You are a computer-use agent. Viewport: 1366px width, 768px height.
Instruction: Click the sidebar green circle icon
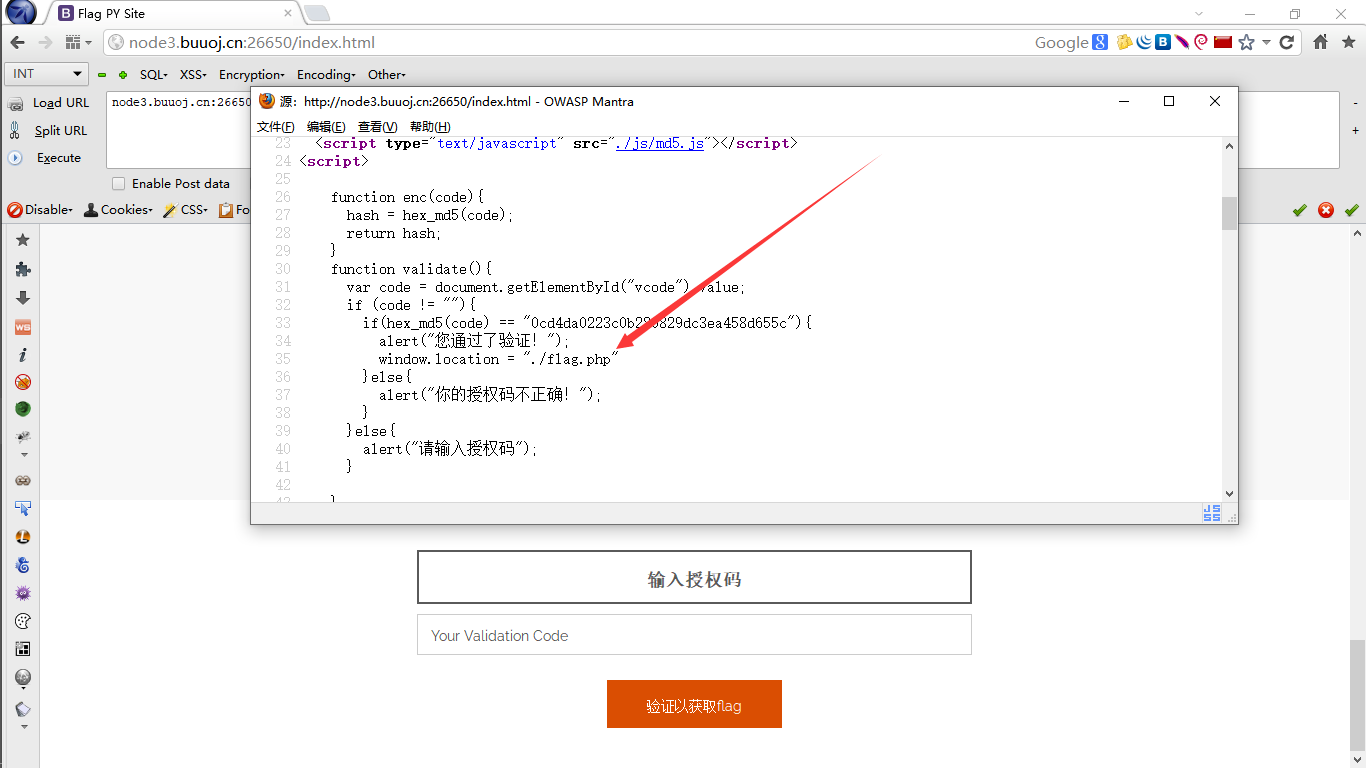tap(23, 409)
